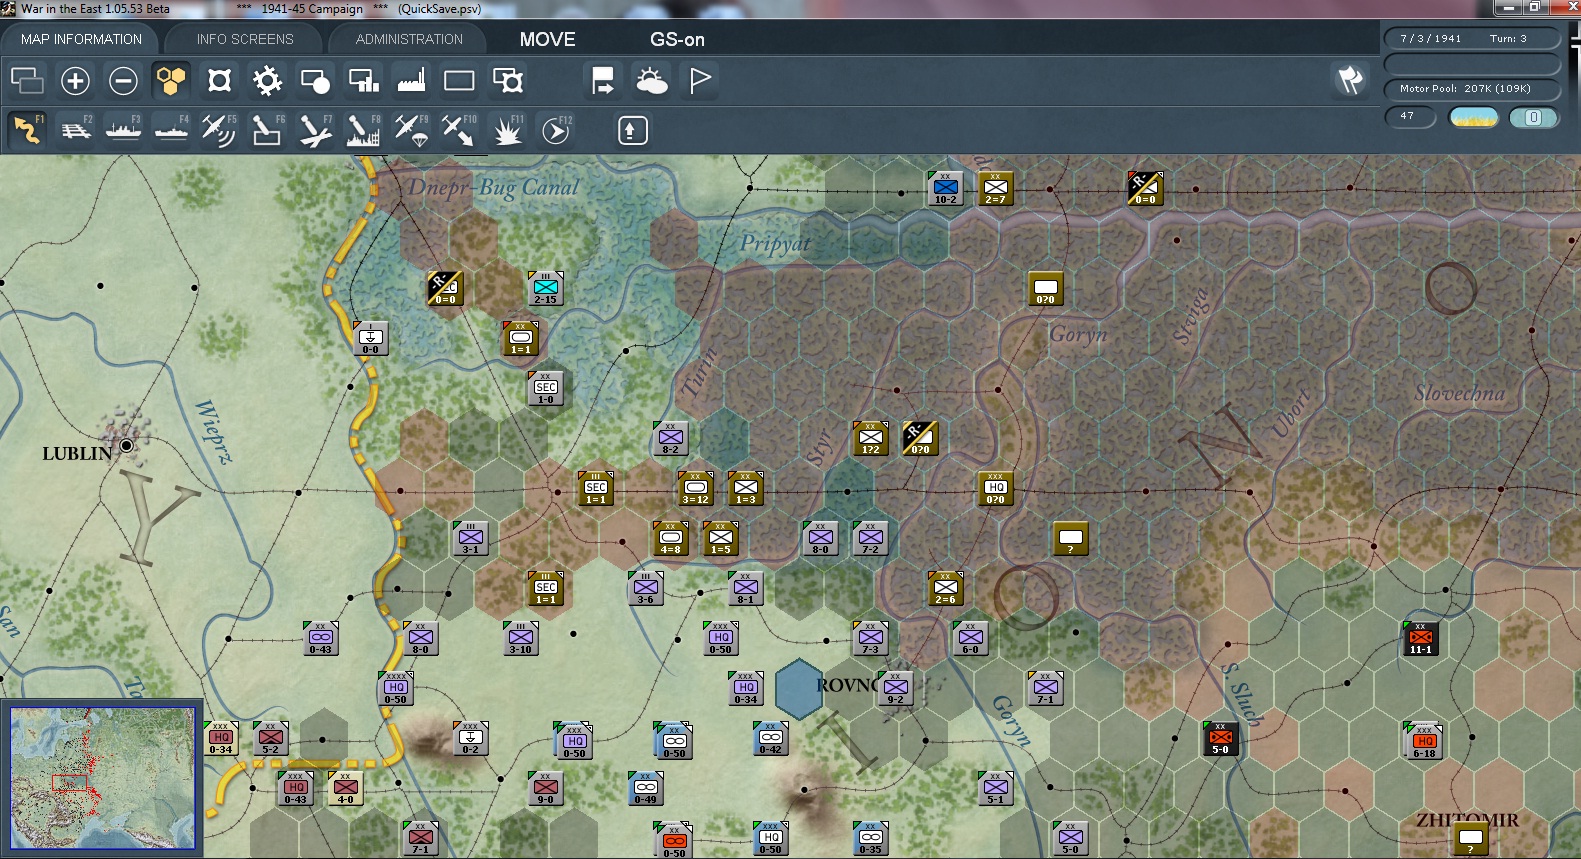Image resolution: width=1581 pixels, height=859 pixels.
Task: Click the overlapping windows toolbar icon
Action: coord(27,80)
